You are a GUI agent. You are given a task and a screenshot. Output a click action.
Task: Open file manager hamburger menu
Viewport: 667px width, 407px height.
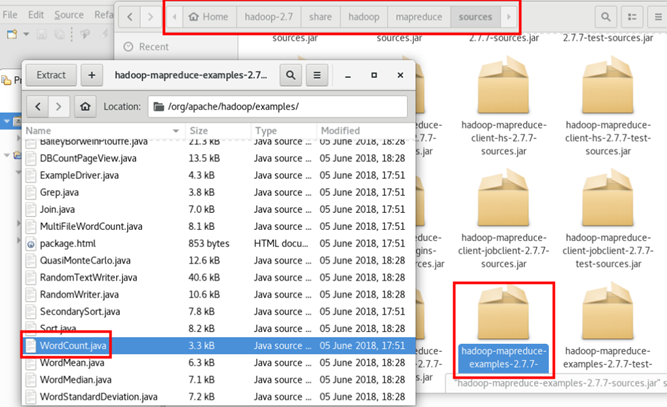click(x=658, y=17)
